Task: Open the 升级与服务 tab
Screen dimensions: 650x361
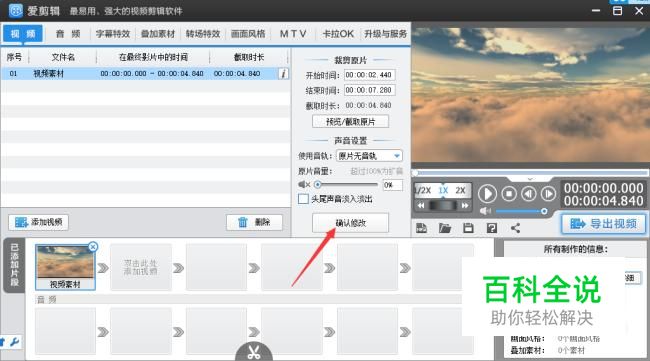Action: point(385,34)
